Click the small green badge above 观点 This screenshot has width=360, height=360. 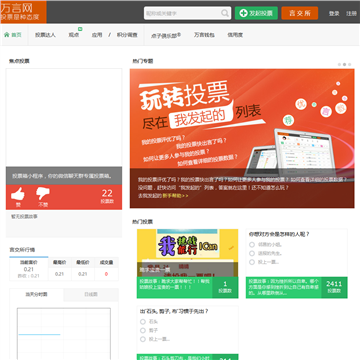coord(80,29)
